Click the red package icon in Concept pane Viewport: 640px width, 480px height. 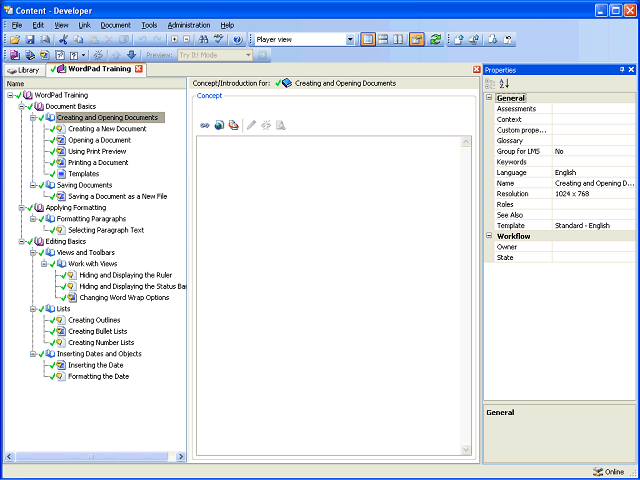[233, 125]
